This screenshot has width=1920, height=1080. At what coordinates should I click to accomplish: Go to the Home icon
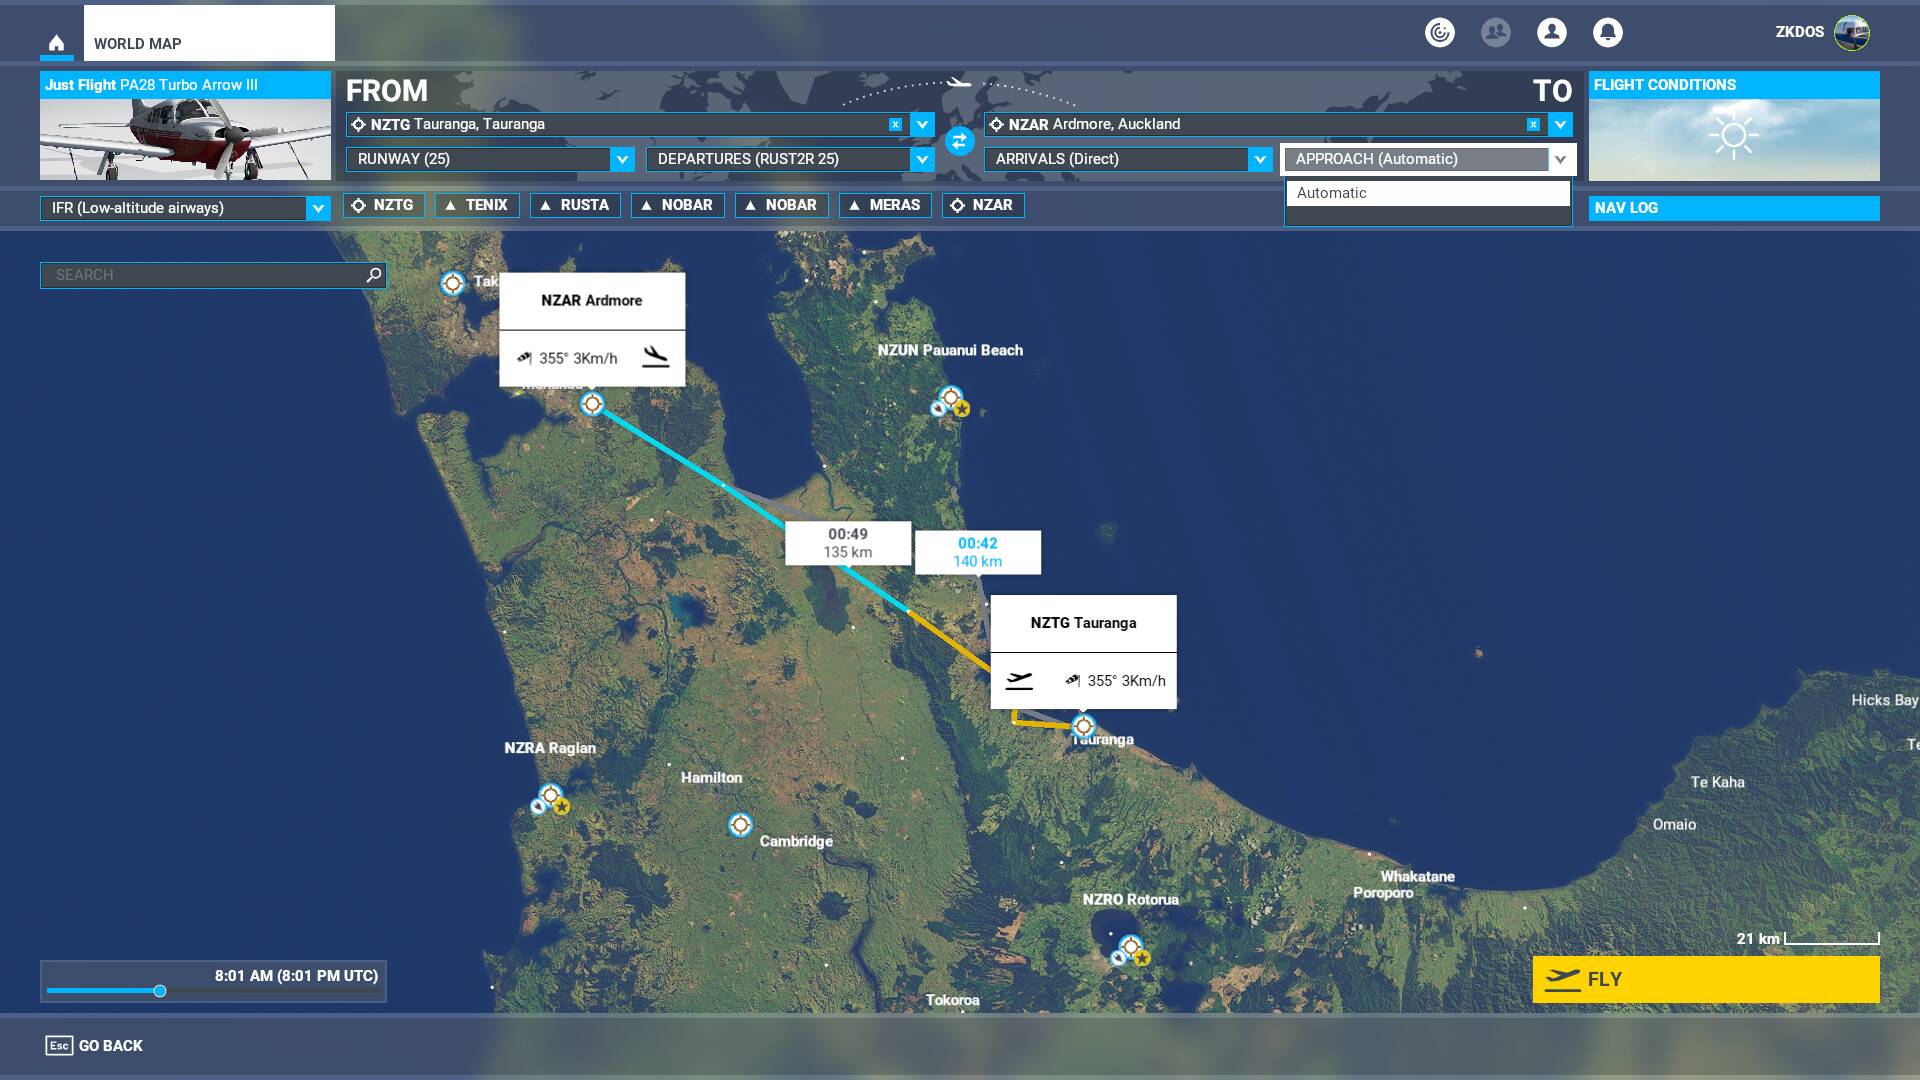click(56, 43)
